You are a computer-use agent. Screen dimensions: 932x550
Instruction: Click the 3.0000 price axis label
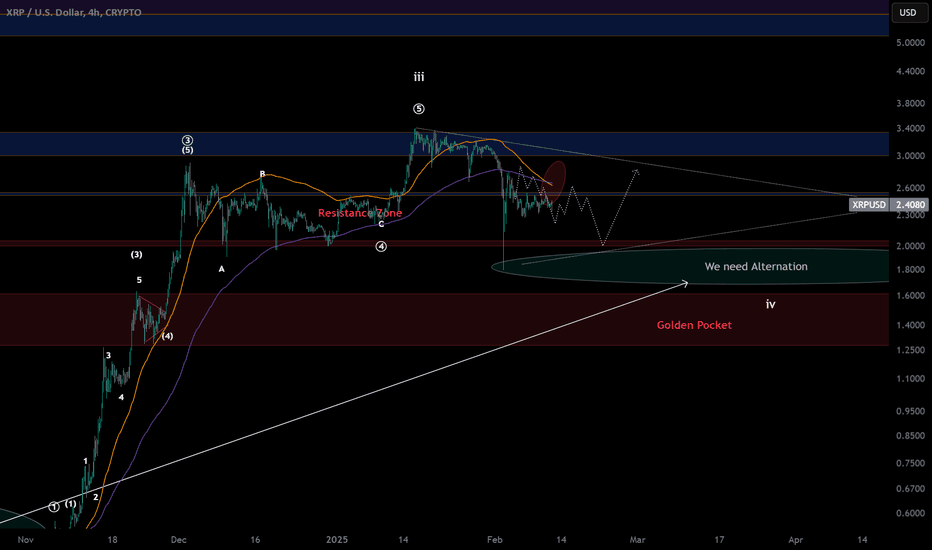911,156
